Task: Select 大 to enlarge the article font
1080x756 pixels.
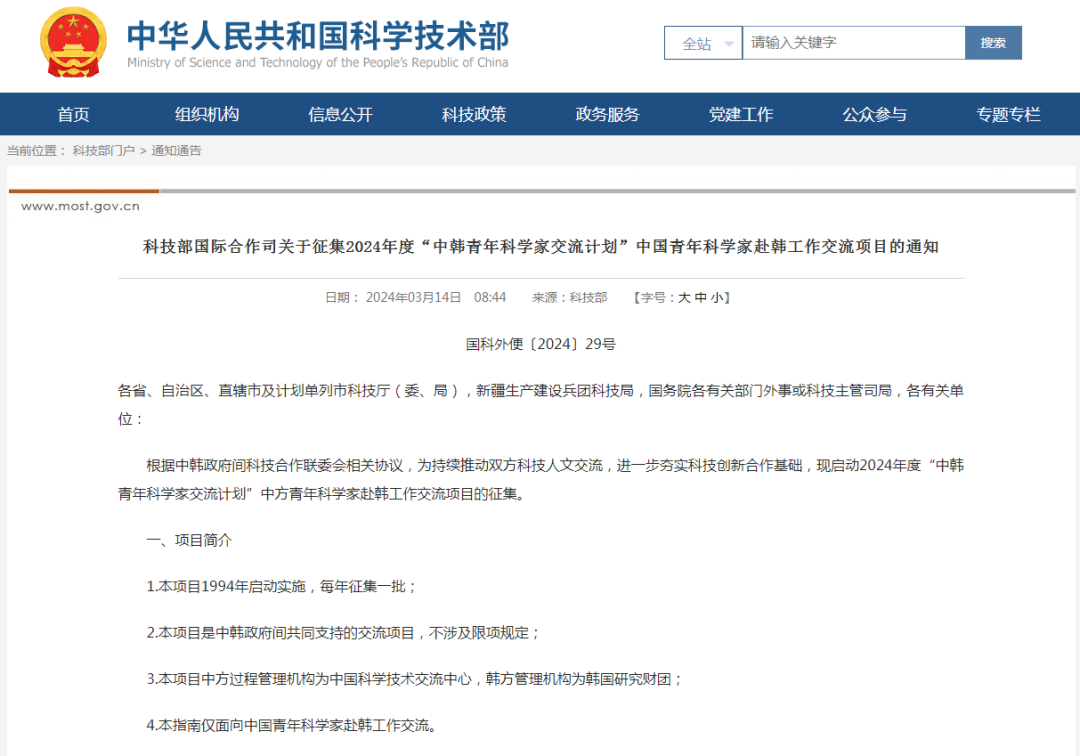Action: click(x=682, y=297)
